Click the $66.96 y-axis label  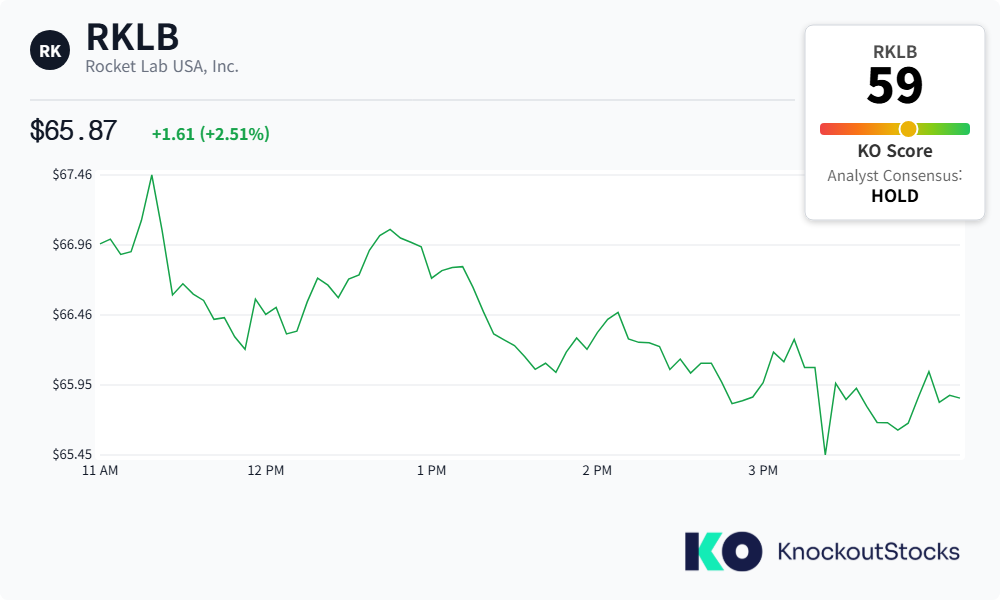[x=72, y=245]
